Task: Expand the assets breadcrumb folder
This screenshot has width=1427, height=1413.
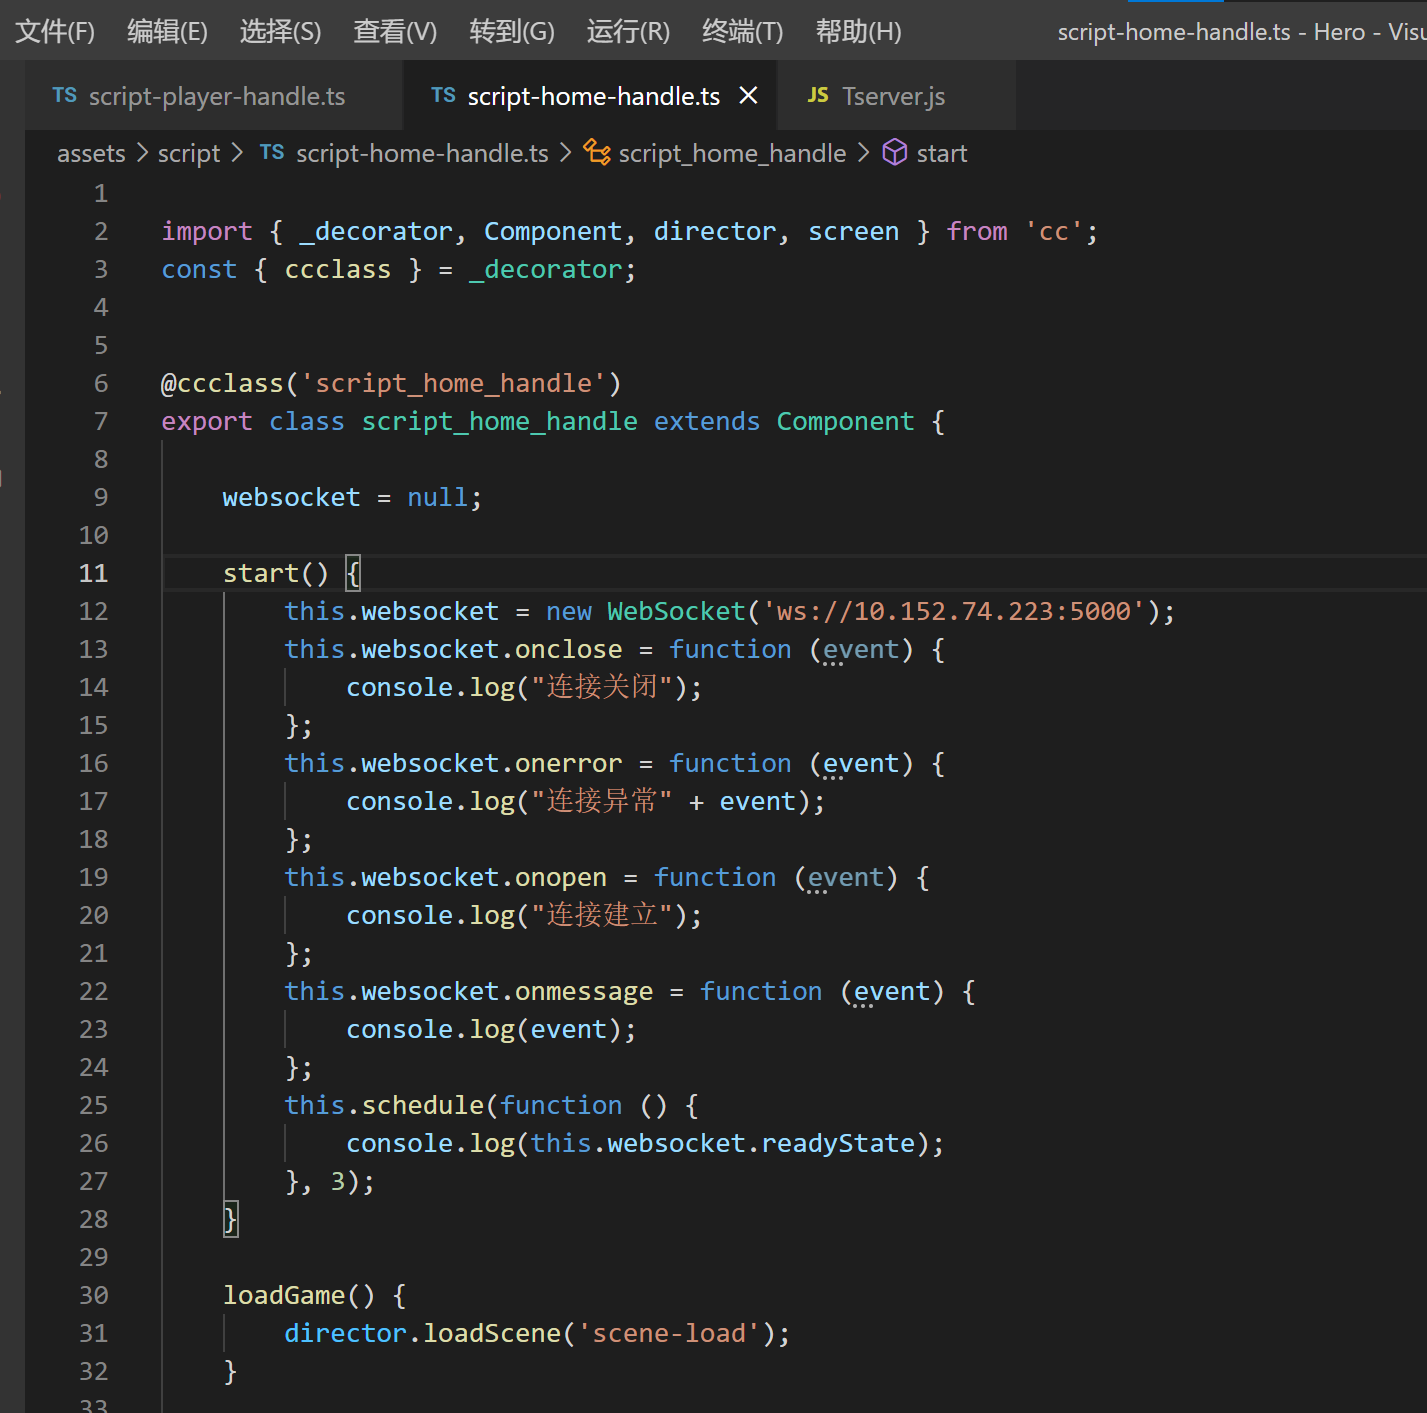Action: pos(91,154)
